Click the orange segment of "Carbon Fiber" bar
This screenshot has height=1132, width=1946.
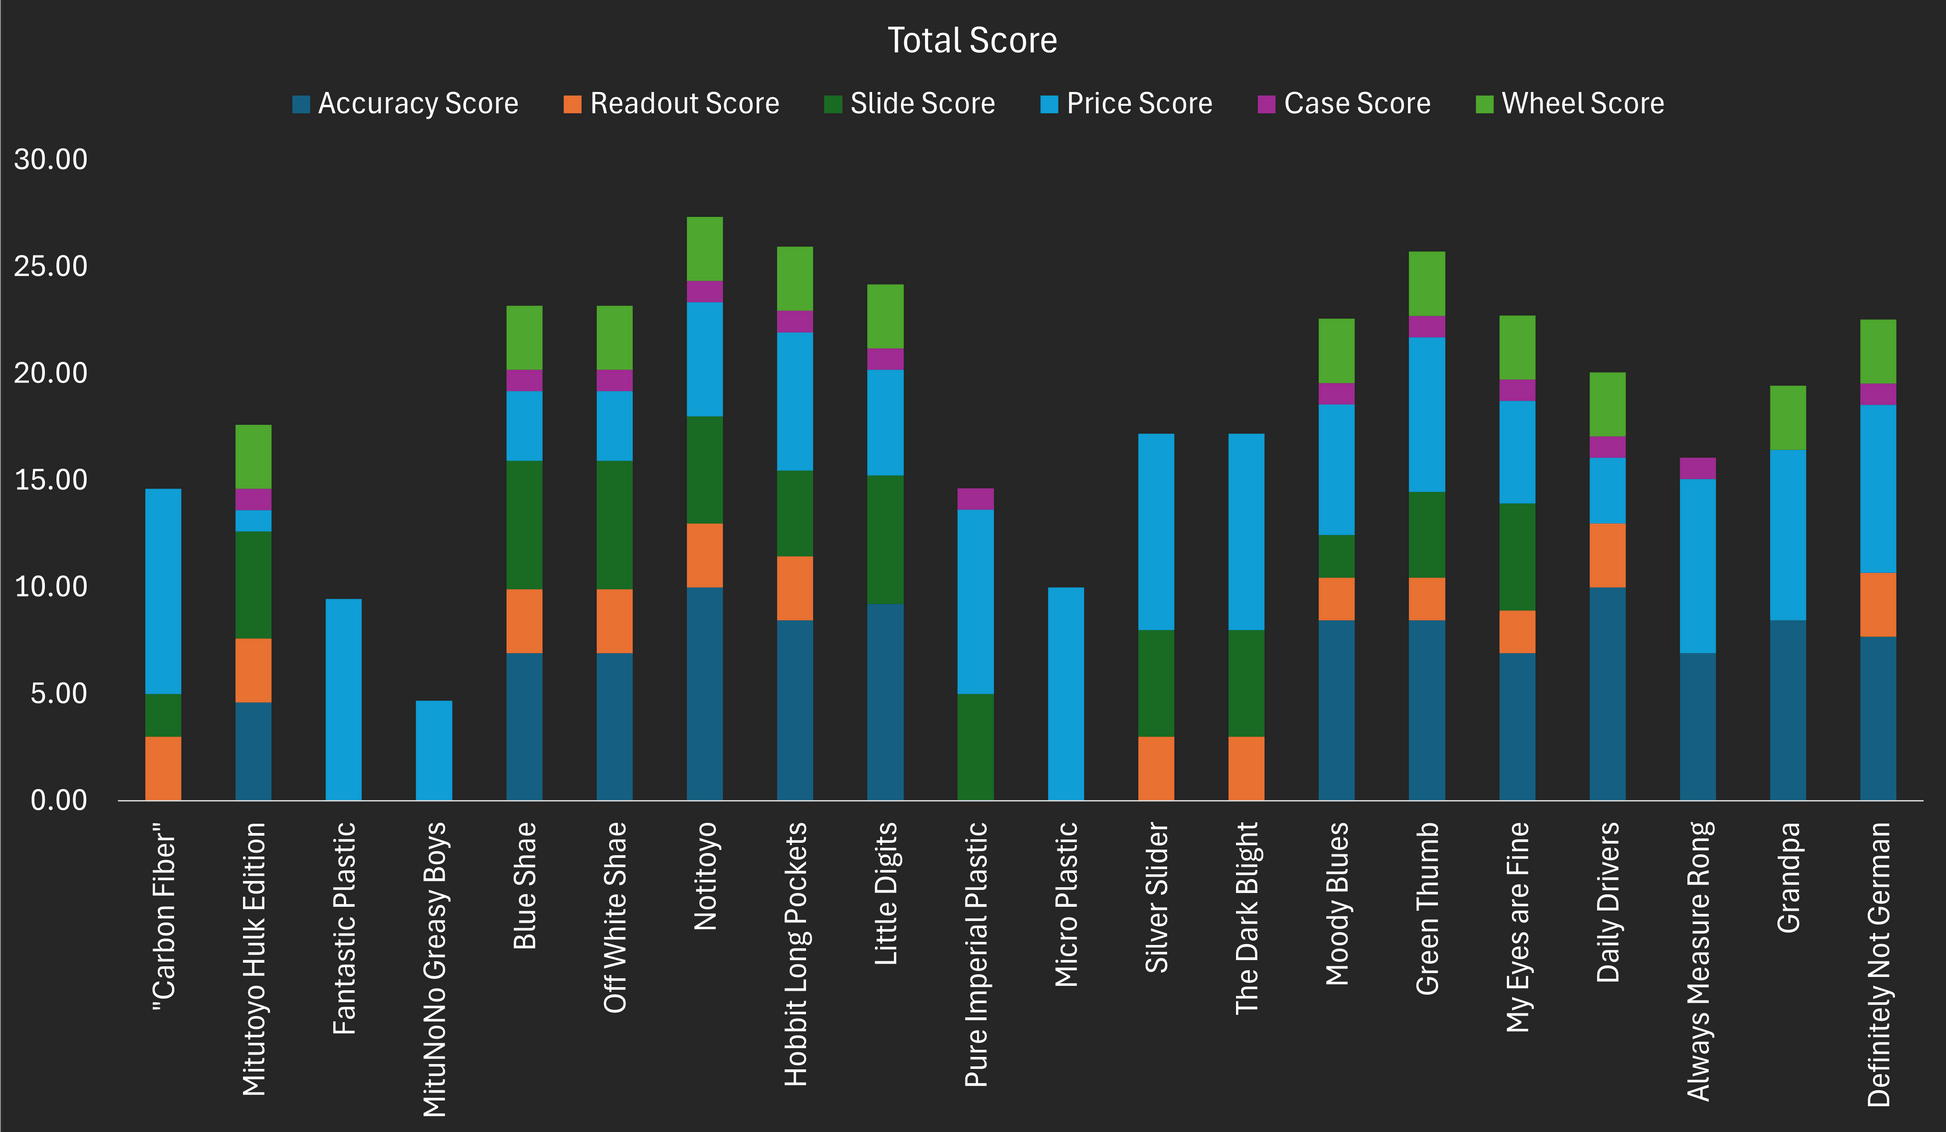(163, 768)
